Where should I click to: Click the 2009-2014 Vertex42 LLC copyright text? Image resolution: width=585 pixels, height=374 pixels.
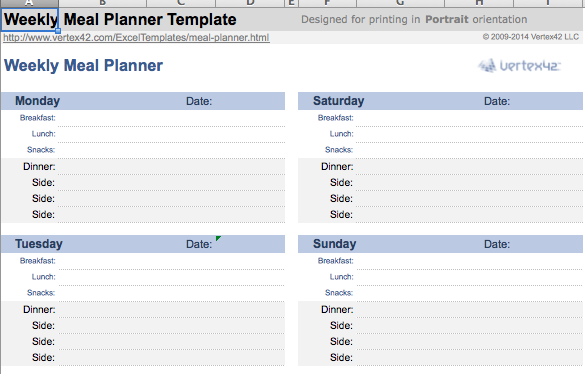point(531,37)
